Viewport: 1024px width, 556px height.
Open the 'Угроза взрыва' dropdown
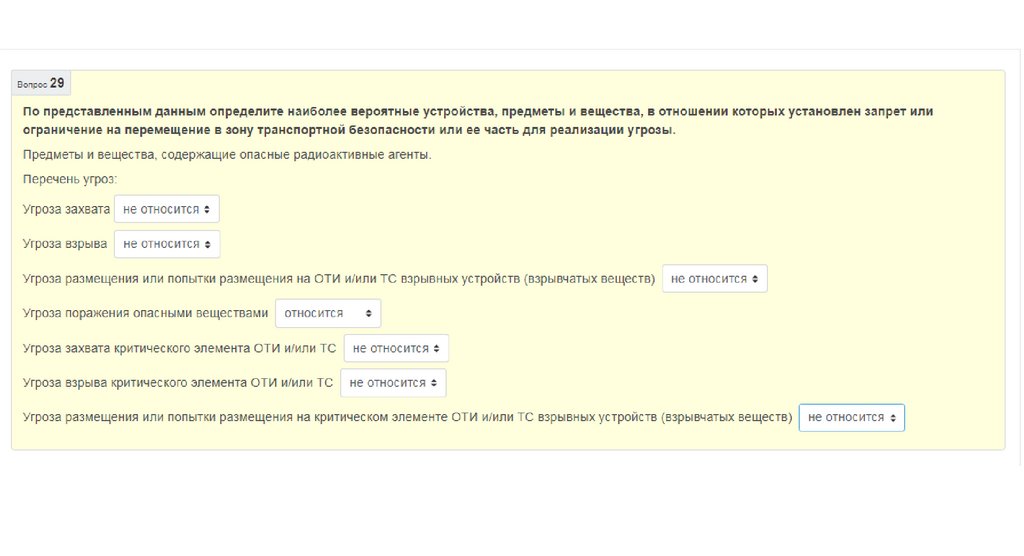pyautogui.click(x=166, y=244)
